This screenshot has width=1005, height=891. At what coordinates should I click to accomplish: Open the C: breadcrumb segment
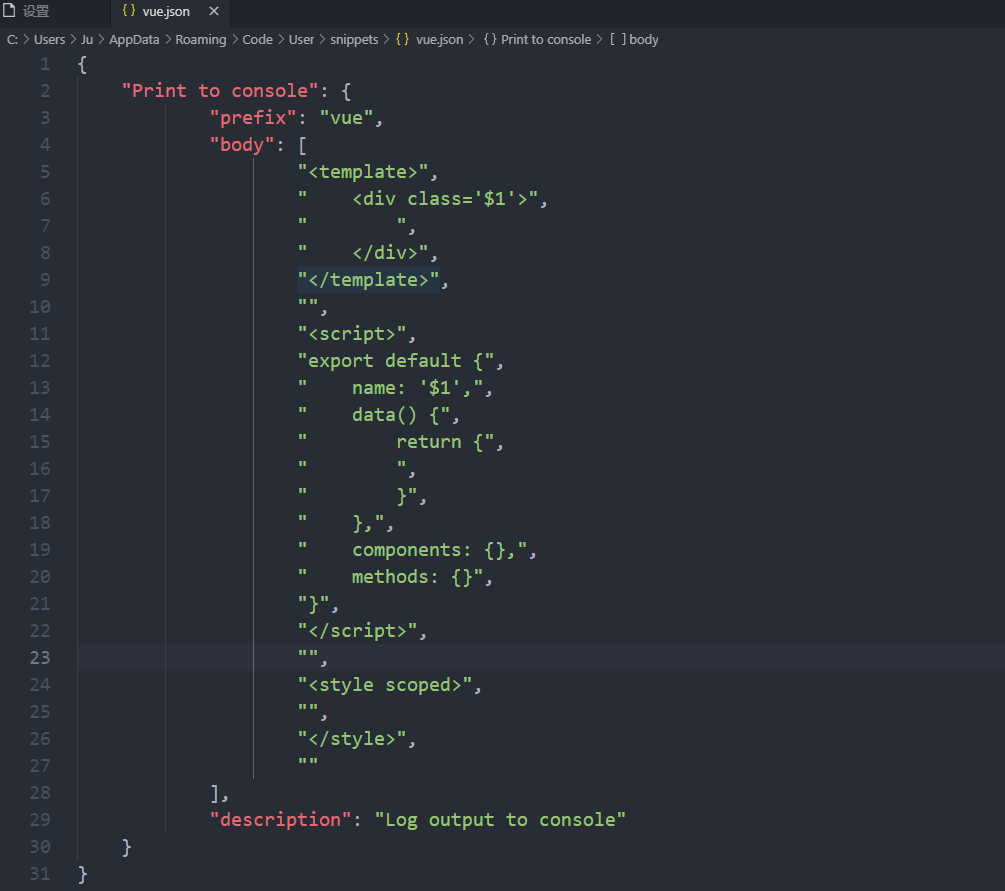click(x=12, y=40)
